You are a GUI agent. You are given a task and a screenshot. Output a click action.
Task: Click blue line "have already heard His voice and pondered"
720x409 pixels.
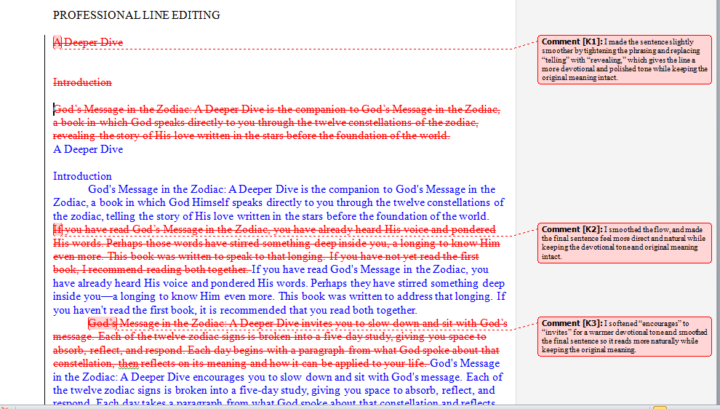[279, 283]
